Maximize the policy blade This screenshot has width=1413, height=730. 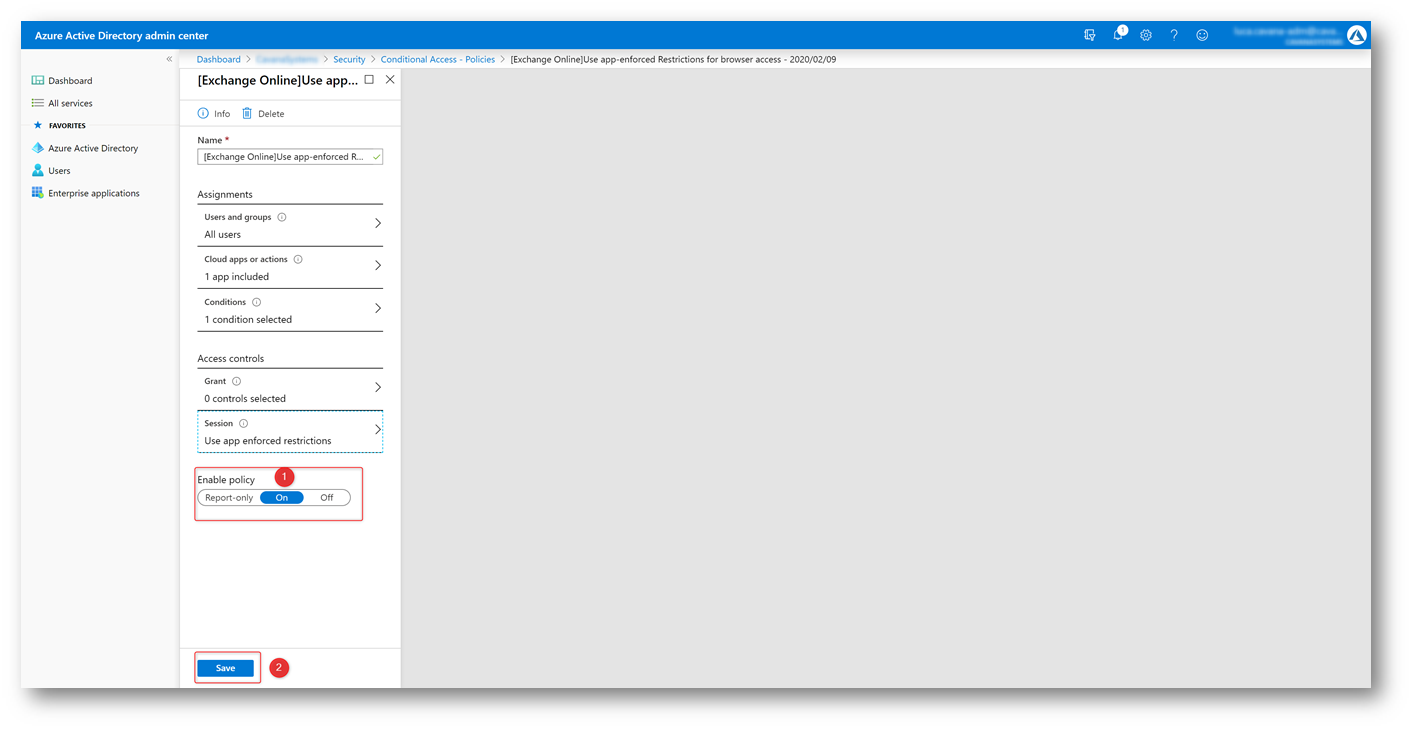coord(369,79)
